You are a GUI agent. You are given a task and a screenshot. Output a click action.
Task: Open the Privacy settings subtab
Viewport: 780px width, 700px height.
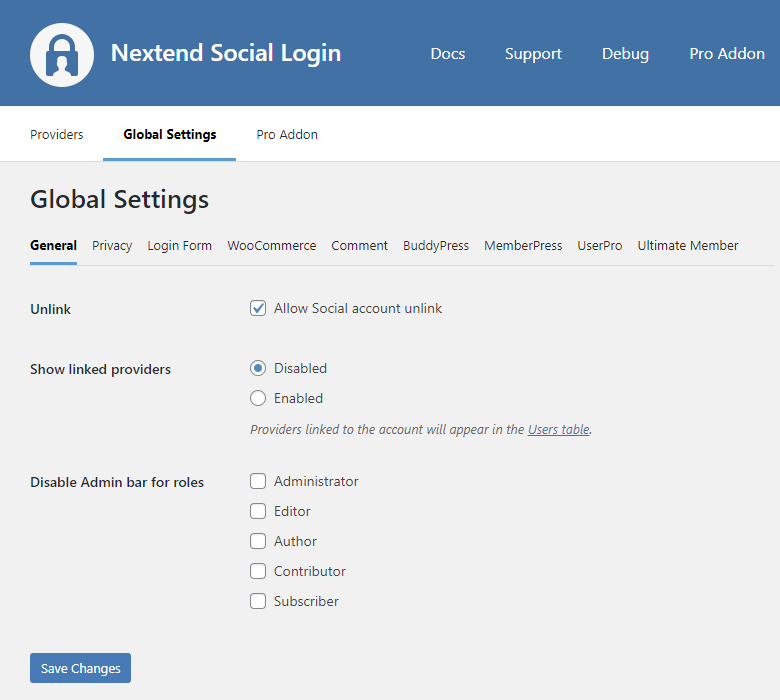tap(112, 246)
